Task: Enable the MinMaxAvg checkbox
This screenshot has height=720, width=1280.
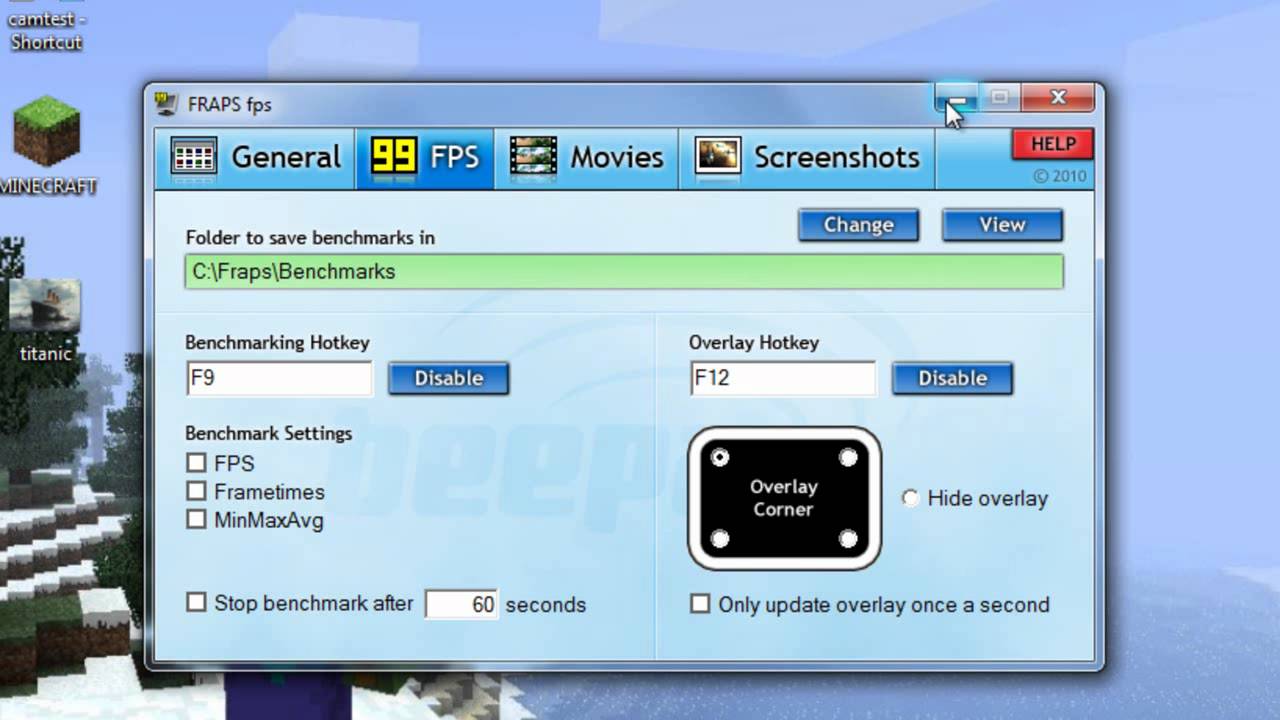Action: (x=196, y=519)
